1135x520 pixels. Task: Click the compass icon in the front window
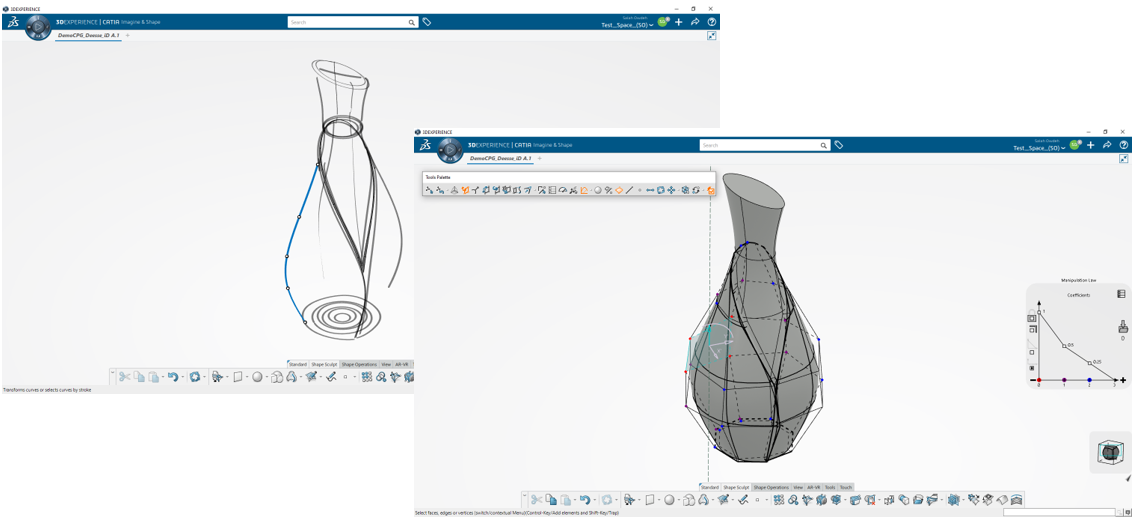pyautogui.click(x=450, y=150)
